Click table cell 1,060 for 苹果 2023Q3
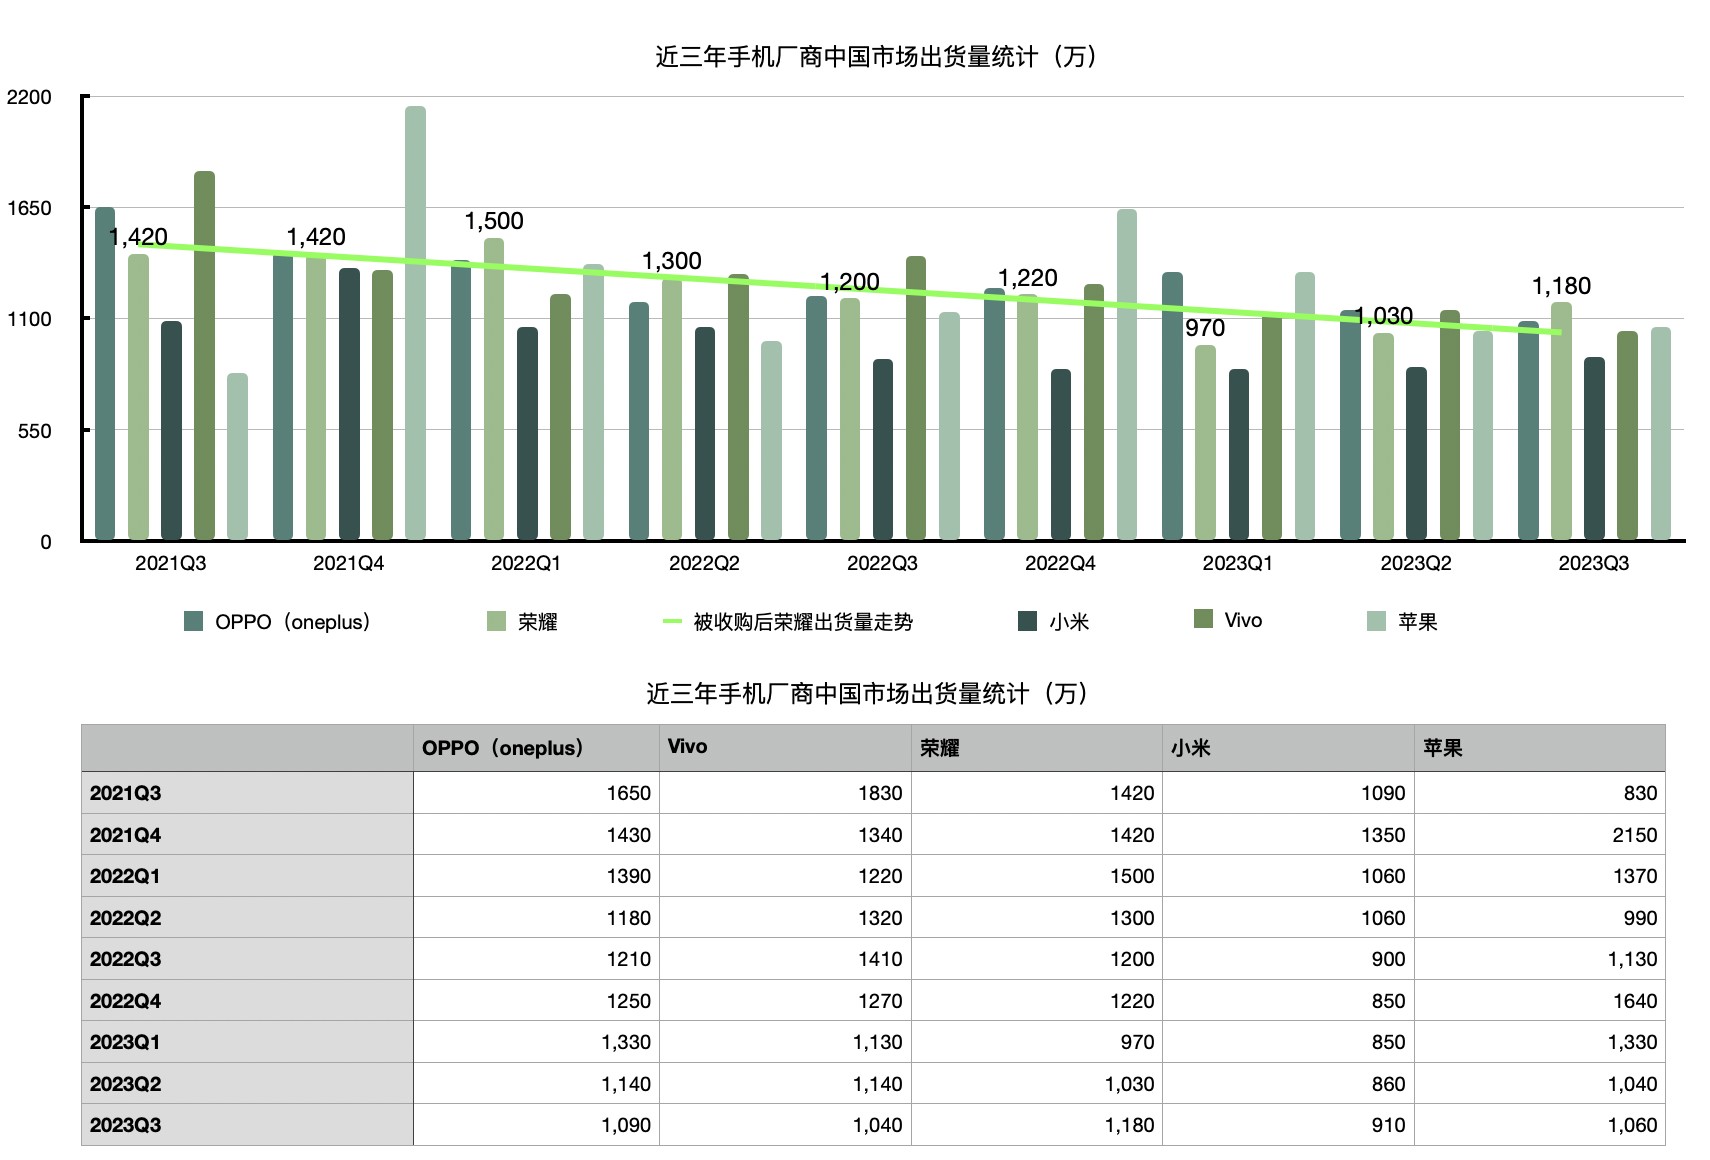 pos(1540,1125)
